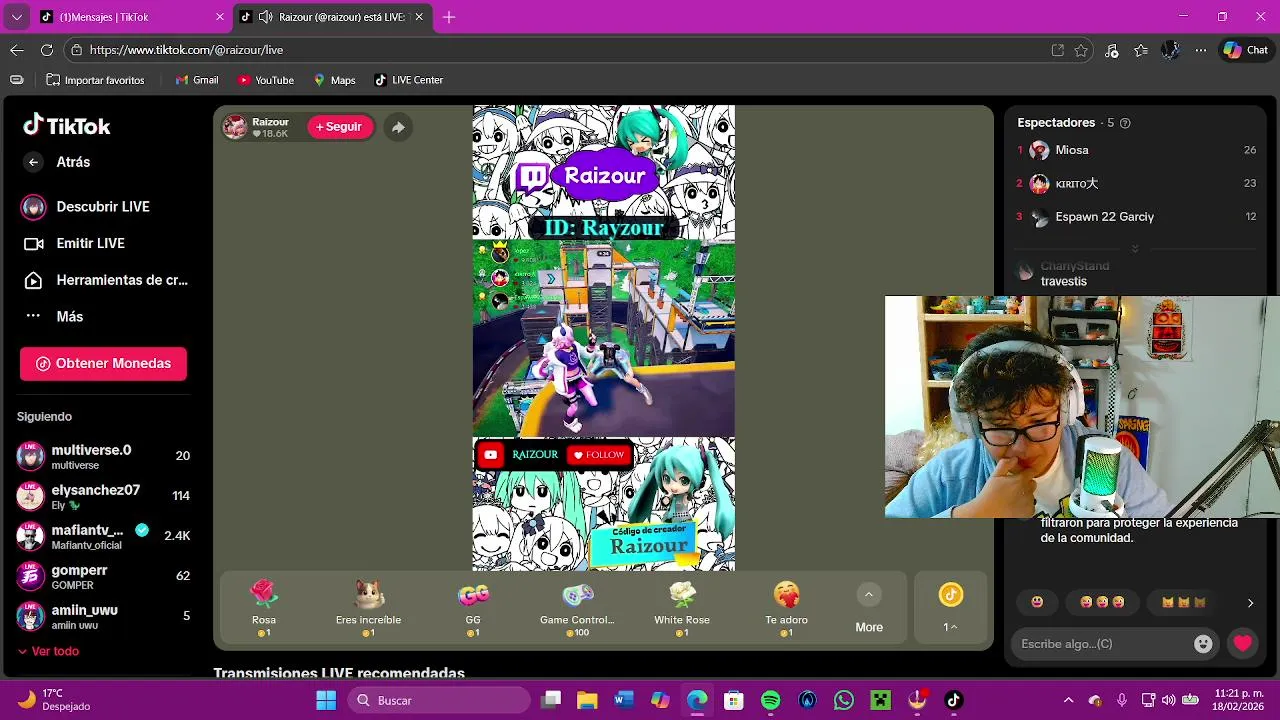The width and height of the screenshot is (1280, 720).
Task: Open Gmail bookmark
Action: click(196, 80)
